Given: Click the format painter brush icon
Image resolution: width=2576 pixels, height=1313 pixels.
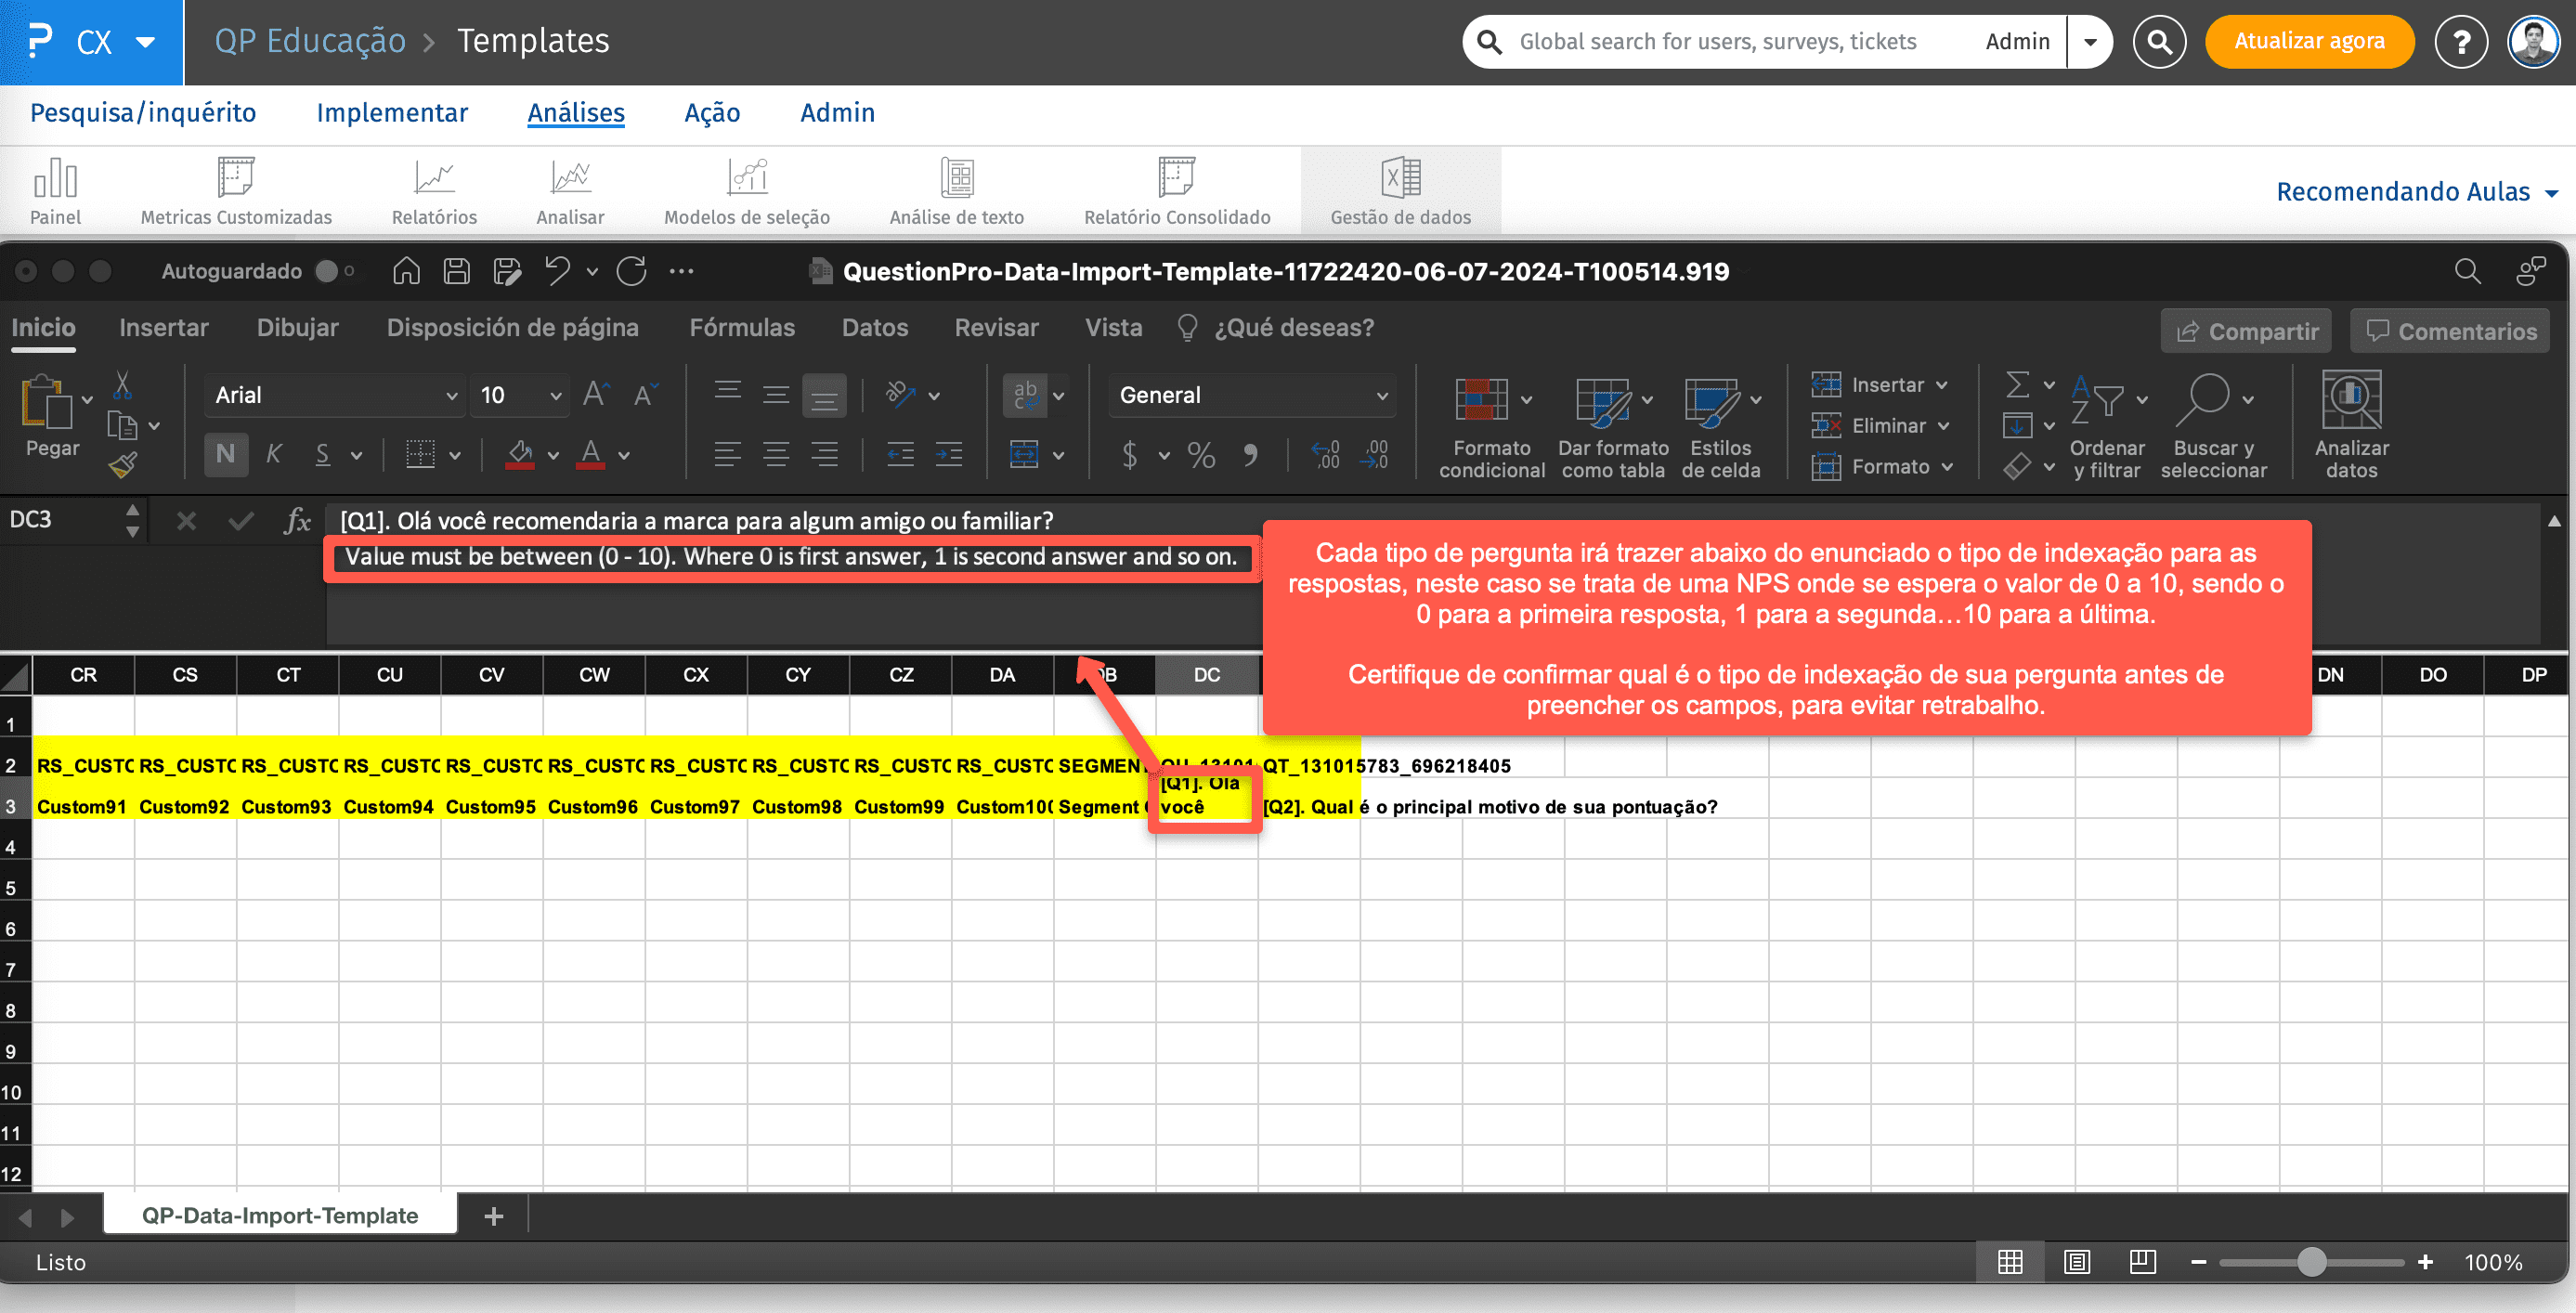Looking at the screenshot, I should [123, 465].
